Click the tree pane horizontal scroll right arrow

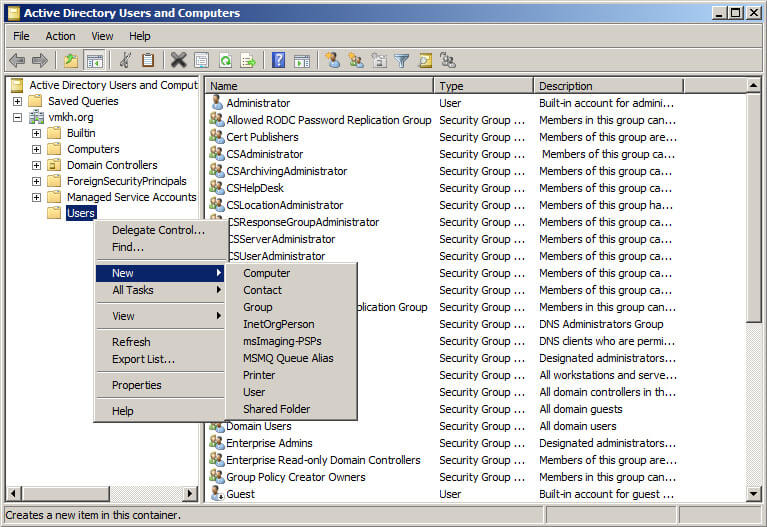[x=190, y=493]
